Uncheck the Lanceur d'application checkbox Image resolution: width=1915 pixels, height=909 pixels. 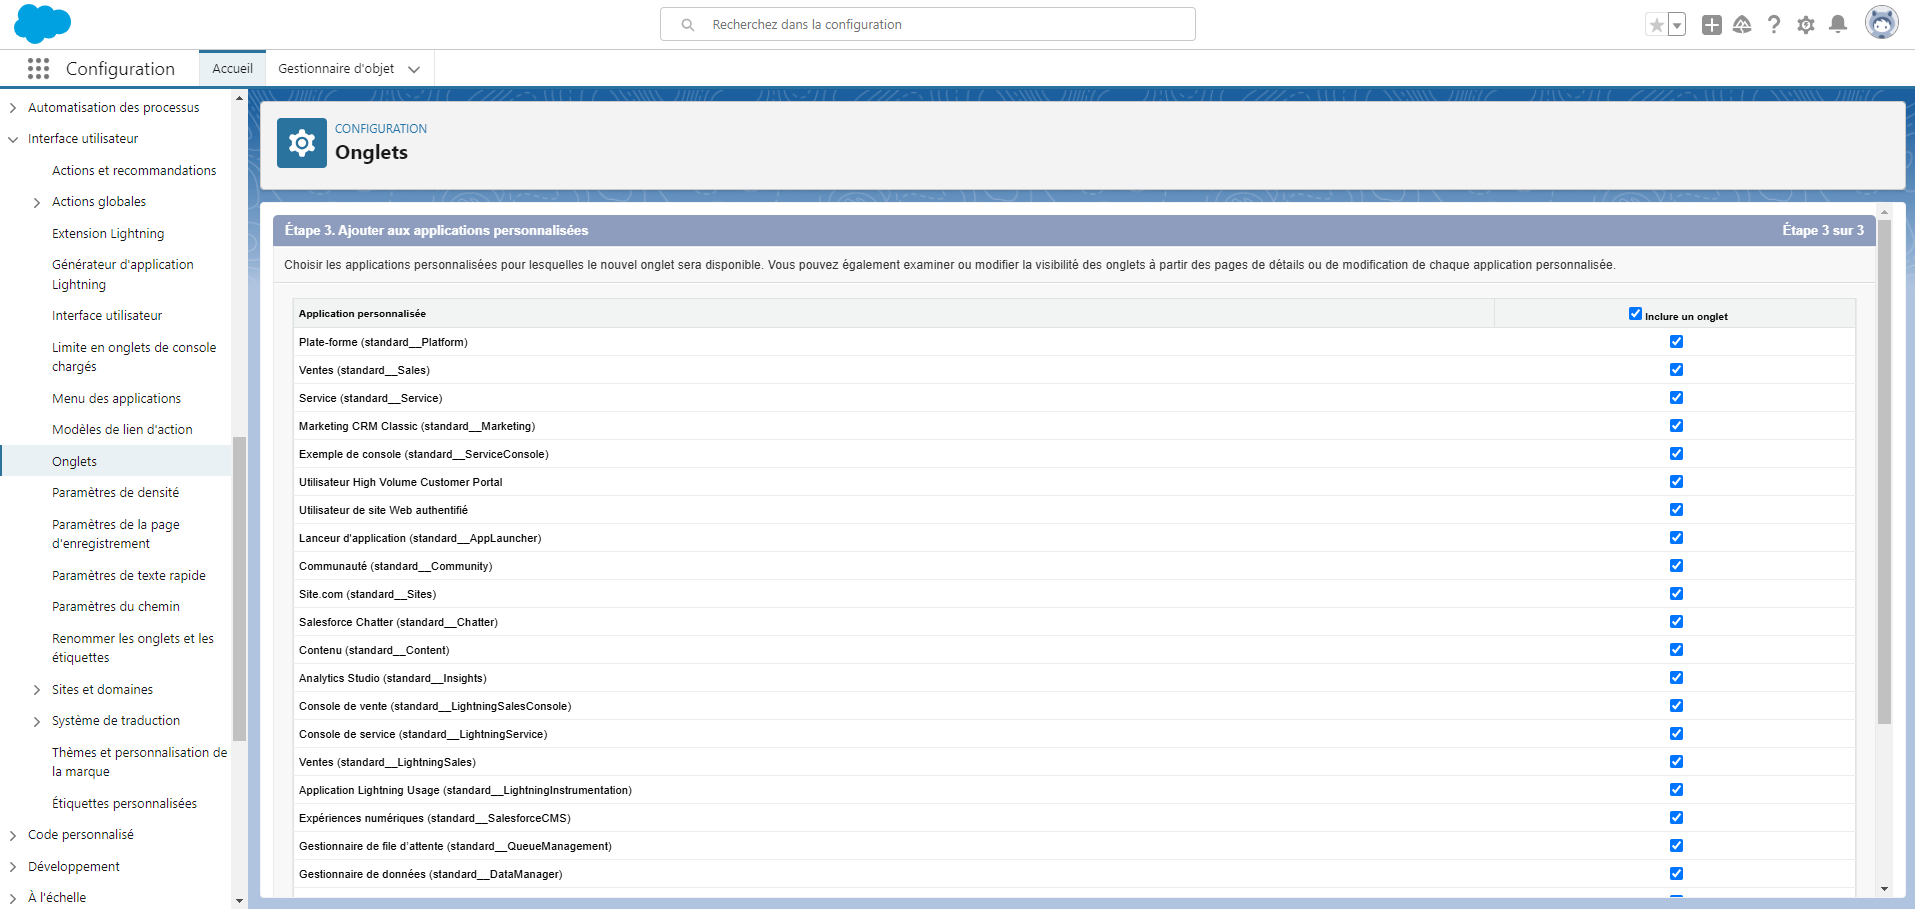click(x=1676, y=538)
